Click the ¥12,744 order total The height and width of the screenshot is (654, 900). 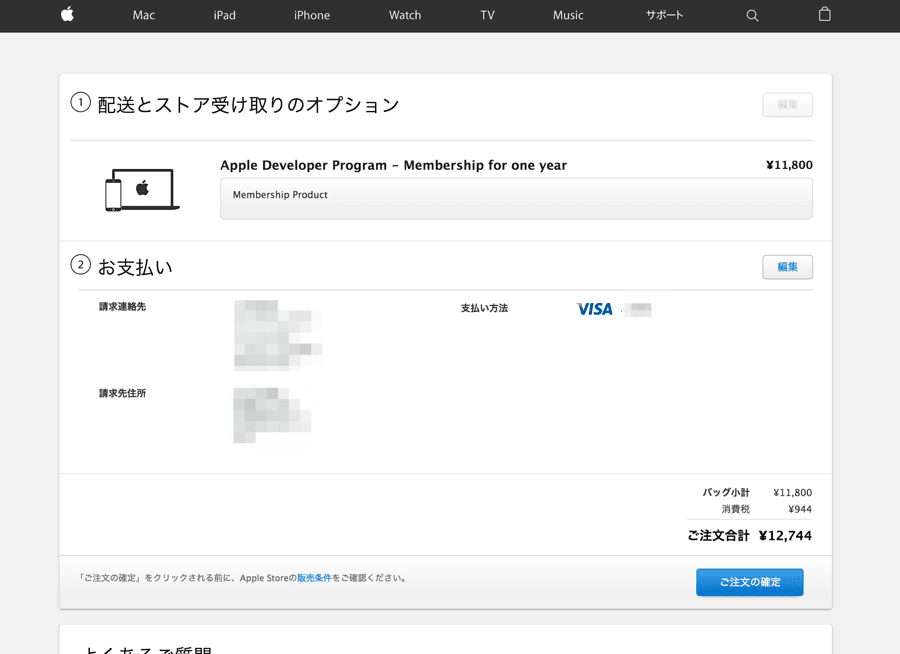tap(785, 536)
